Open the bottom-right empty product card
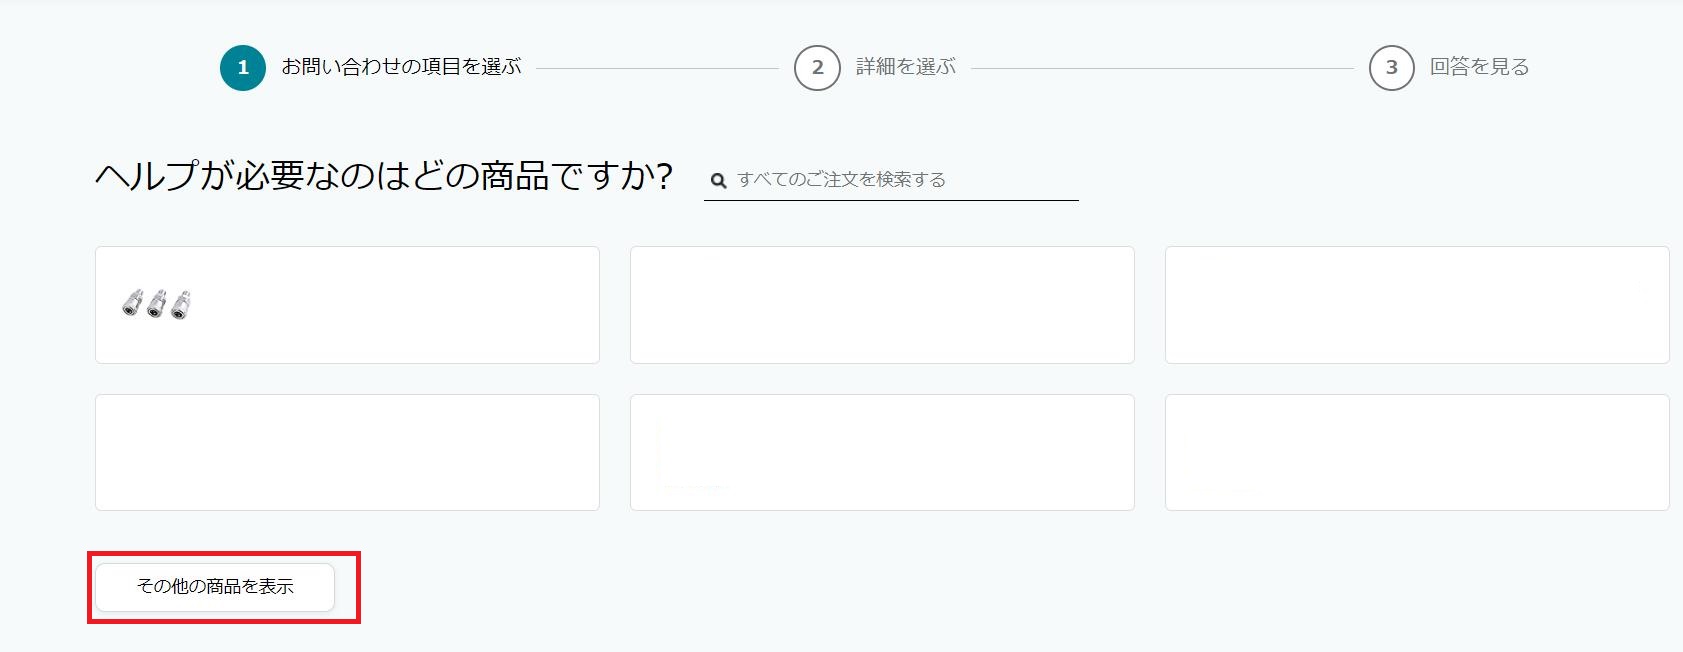 pos(1416,452)
